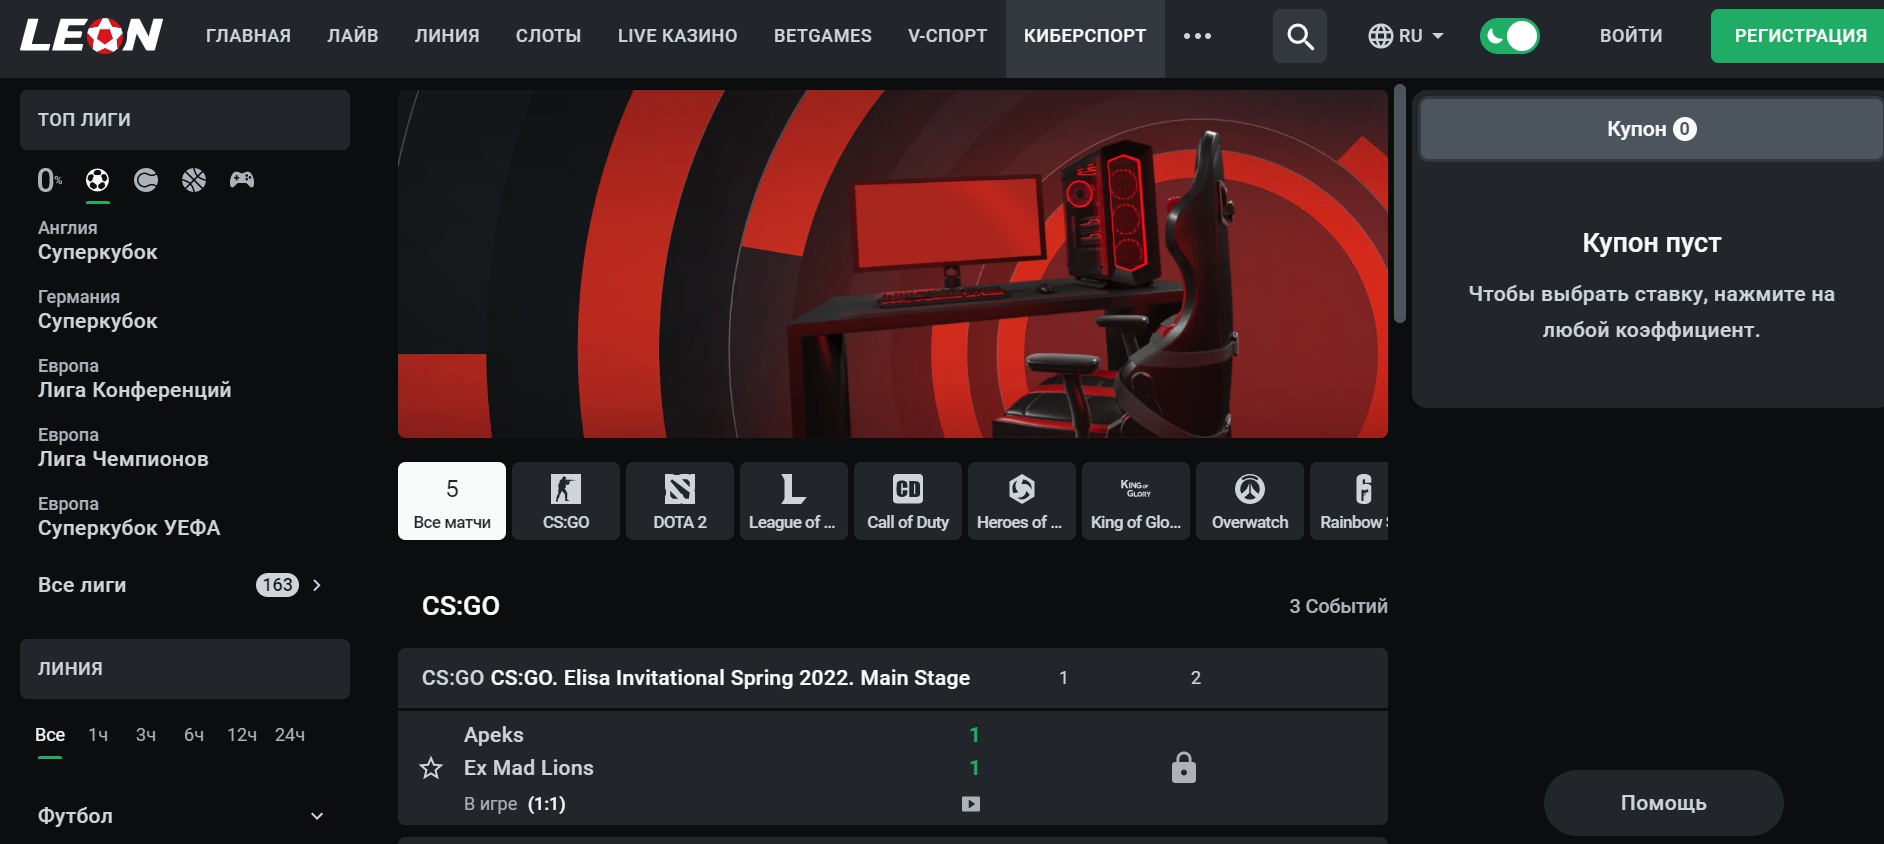The image size is (1884, 844).
Task: Toggle the dark/light theme switch
Action: tap(1509, 37)
